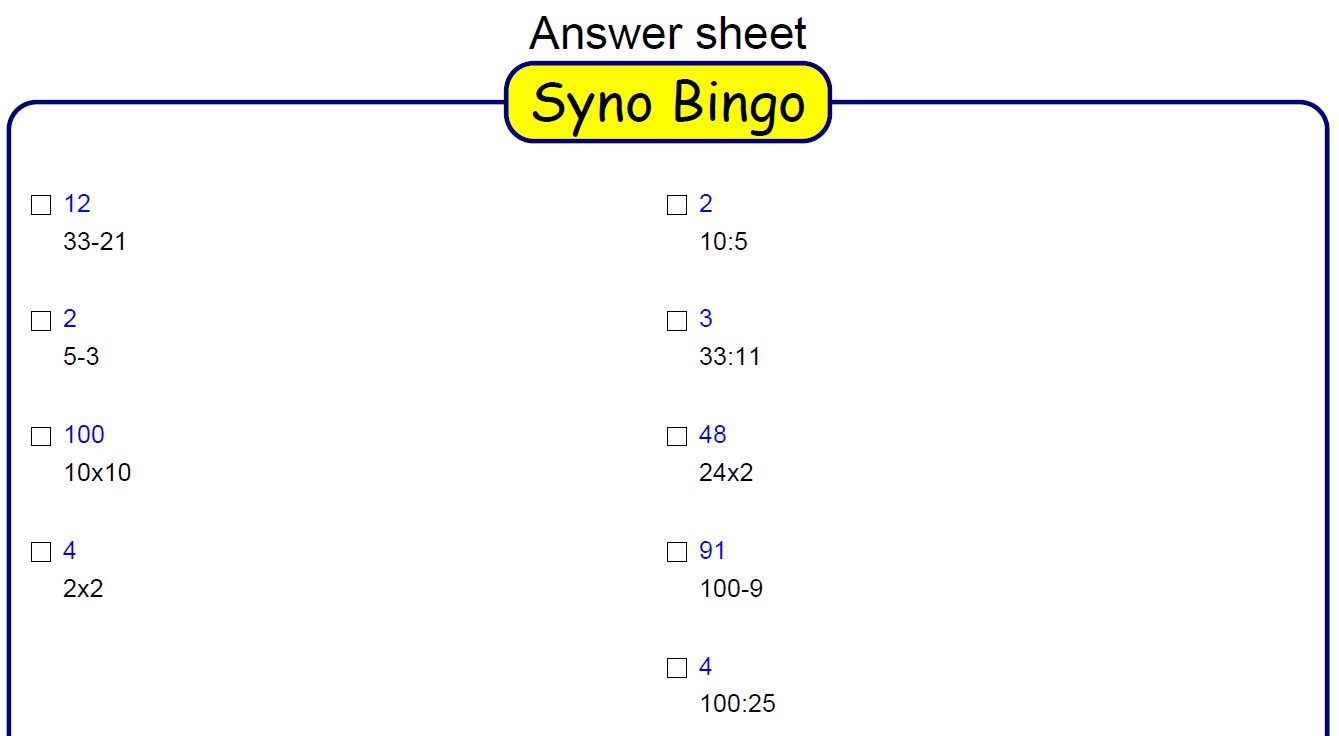
Task: Check the box beside the 10:5 answer
Action: point(677,205)
